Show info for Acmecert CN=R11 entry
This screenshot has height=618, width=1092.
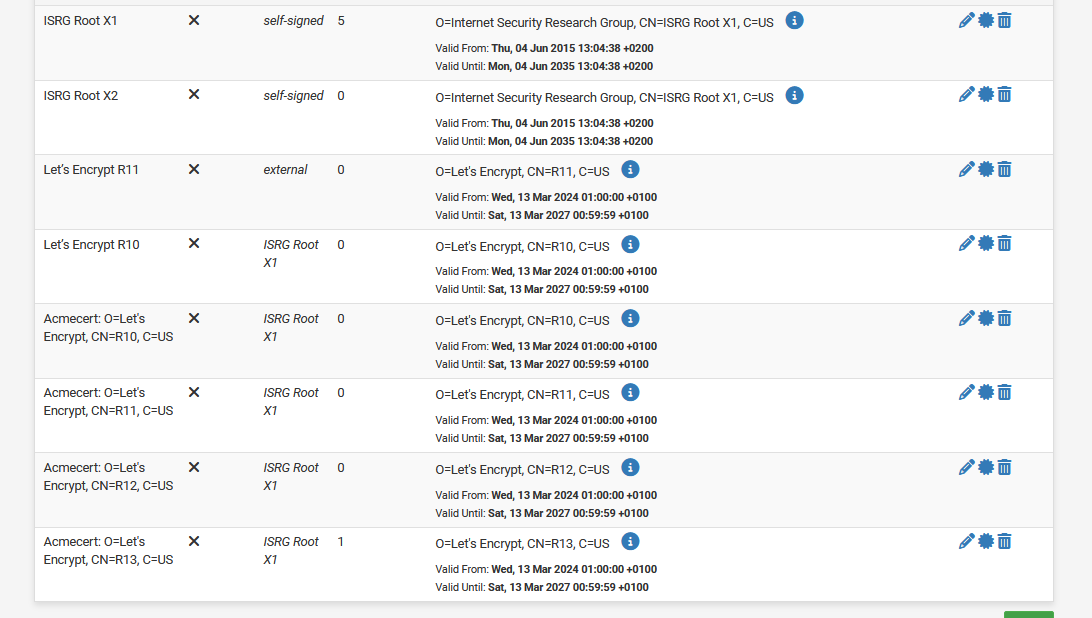pos(630,393)
